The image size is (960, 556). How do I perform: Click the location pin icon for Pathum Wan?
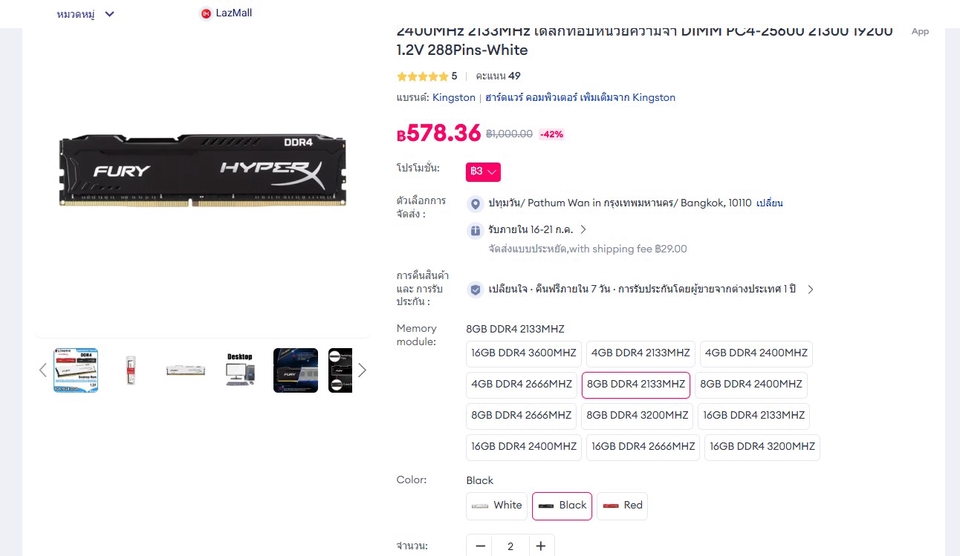tap(475, 203)
